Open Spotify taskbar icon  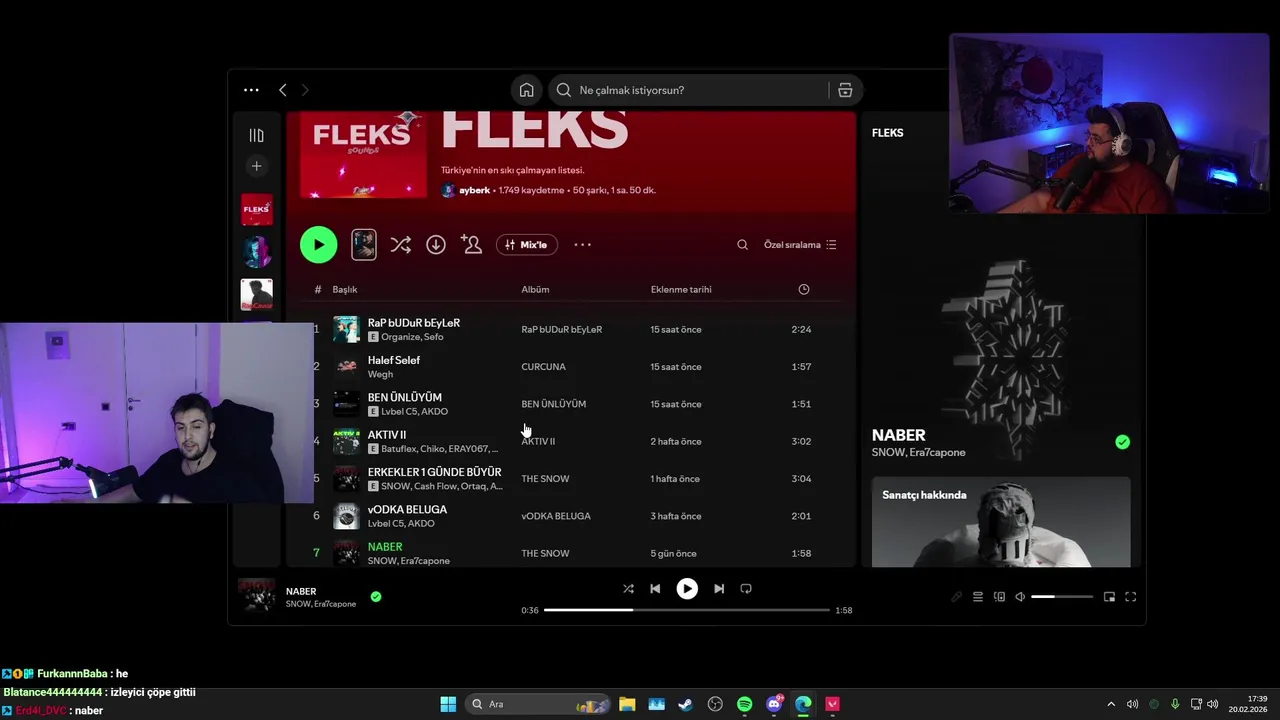click(744, 704)
